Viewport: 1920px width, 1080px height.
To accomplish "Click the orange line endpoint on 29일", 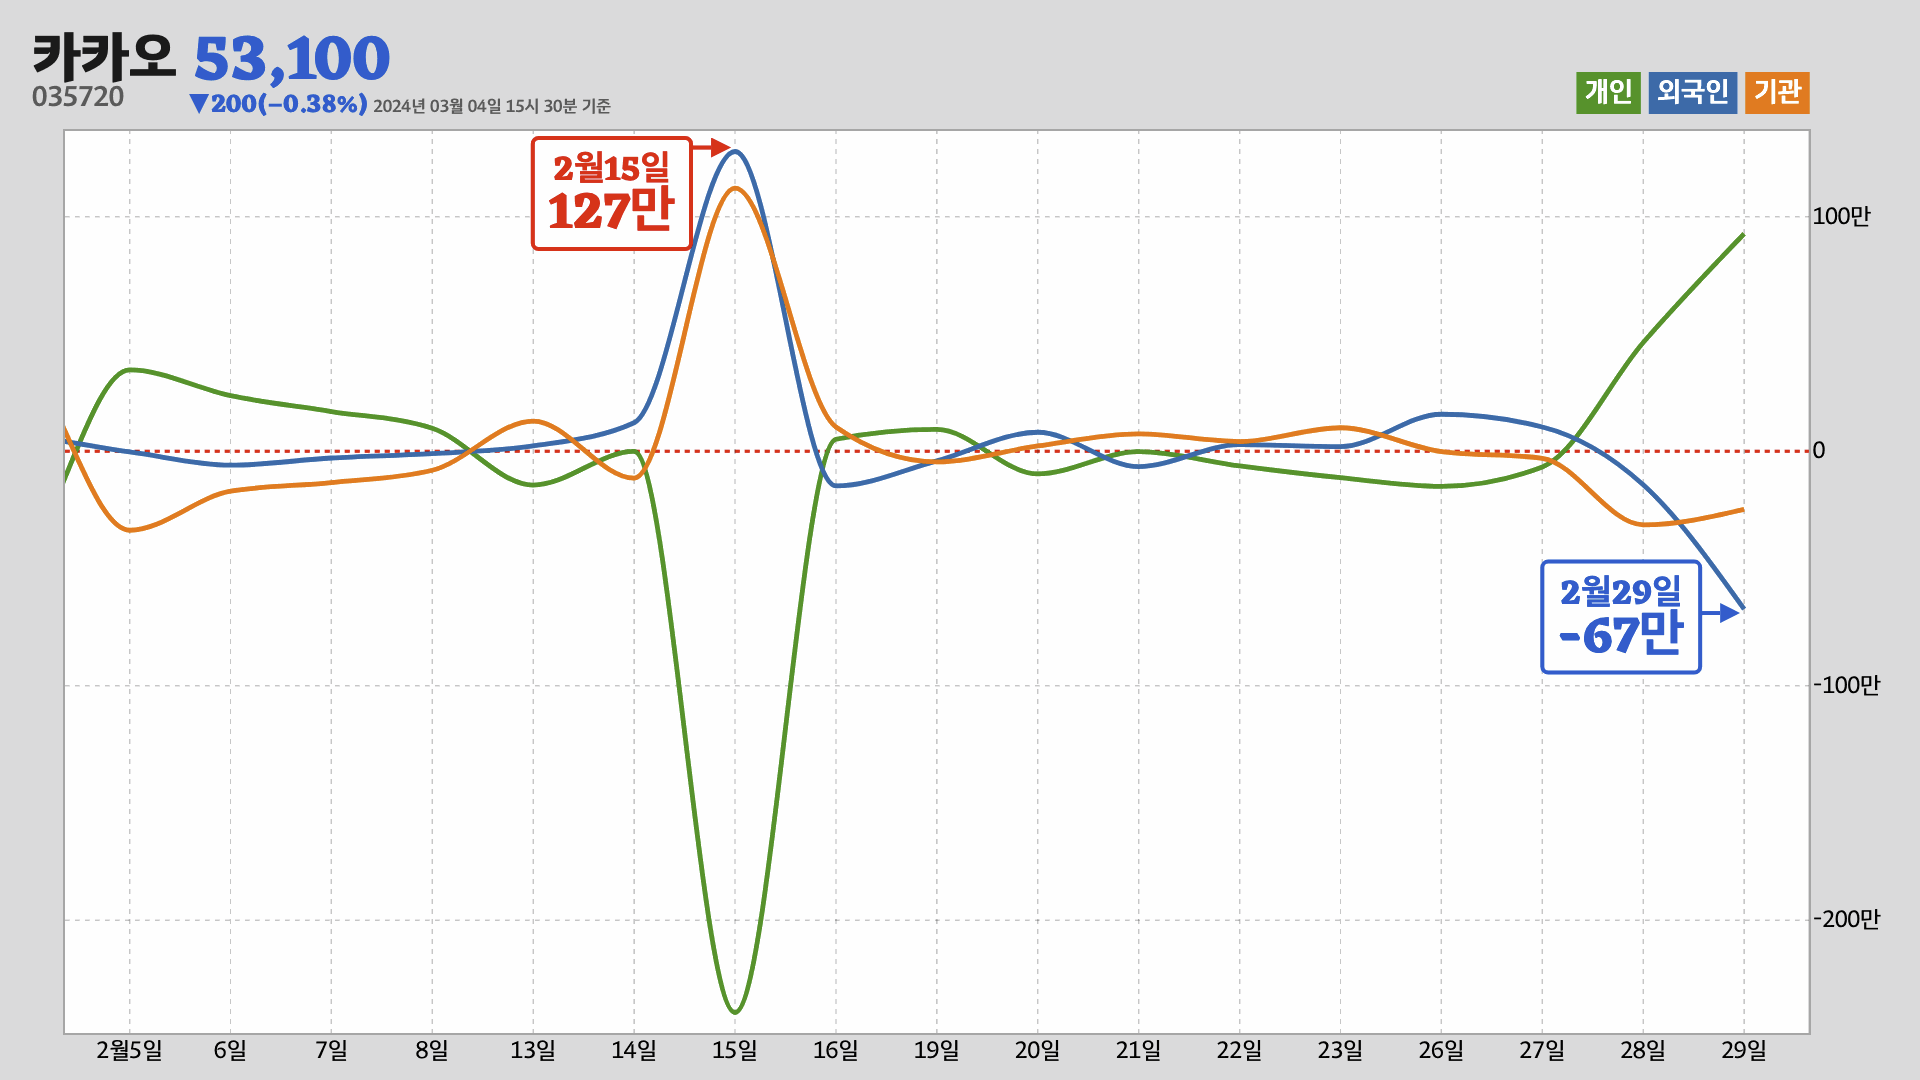I will [x=1744, y=510].
